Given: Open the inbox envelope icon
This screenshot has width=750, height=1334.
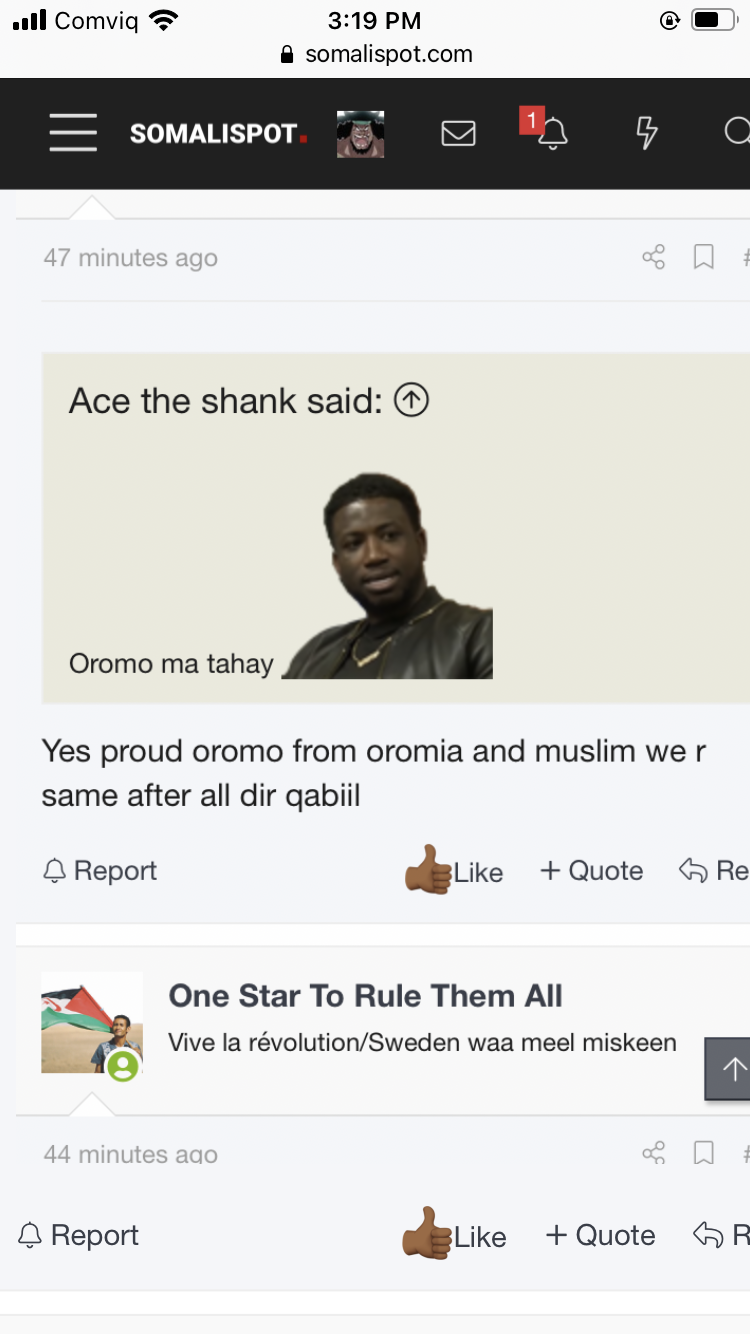Looking at the screenshot, I should (x=458, y=133).
